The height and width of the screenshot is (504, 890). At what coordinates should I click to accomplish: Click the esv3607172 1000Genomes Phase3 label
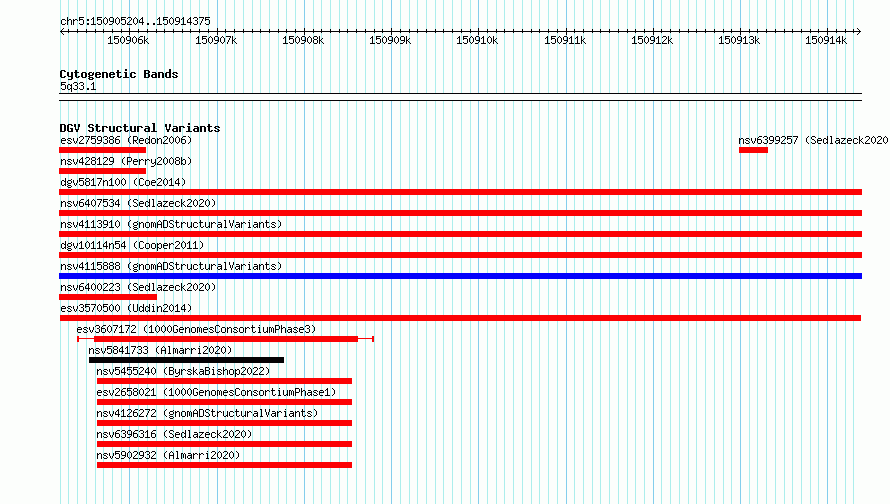(196, 329)
